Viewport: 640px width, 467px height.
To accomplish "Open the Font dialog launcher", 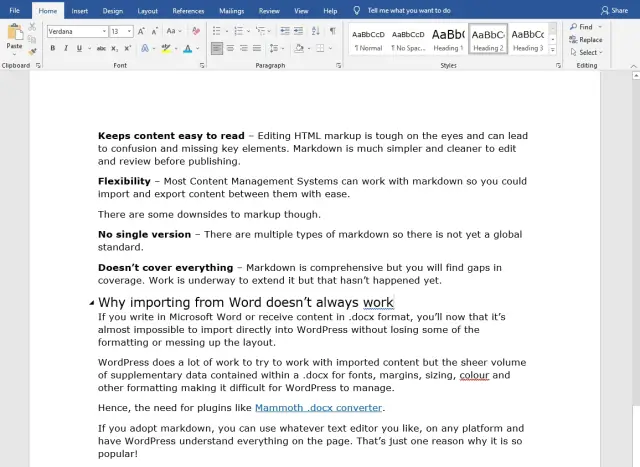I will tap(202, 65).
